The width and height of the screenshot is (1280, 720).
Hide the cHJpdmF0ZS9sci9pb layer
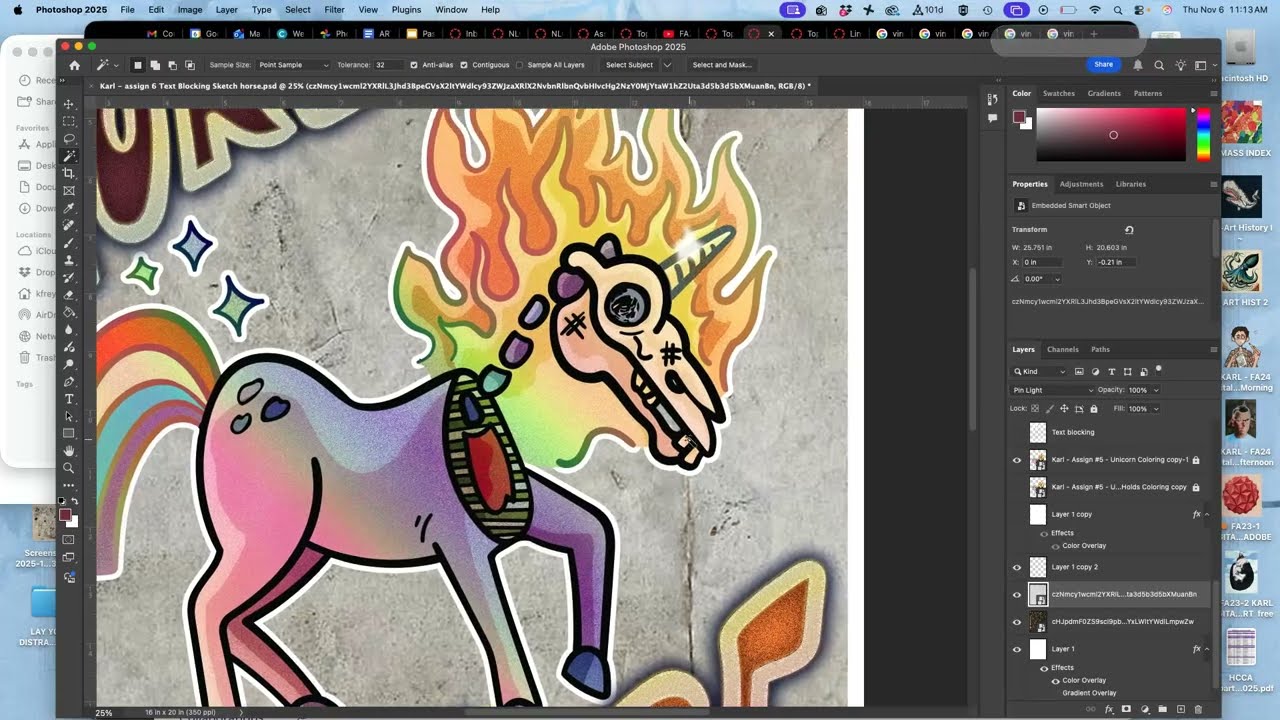click(x=1017, y=621)
